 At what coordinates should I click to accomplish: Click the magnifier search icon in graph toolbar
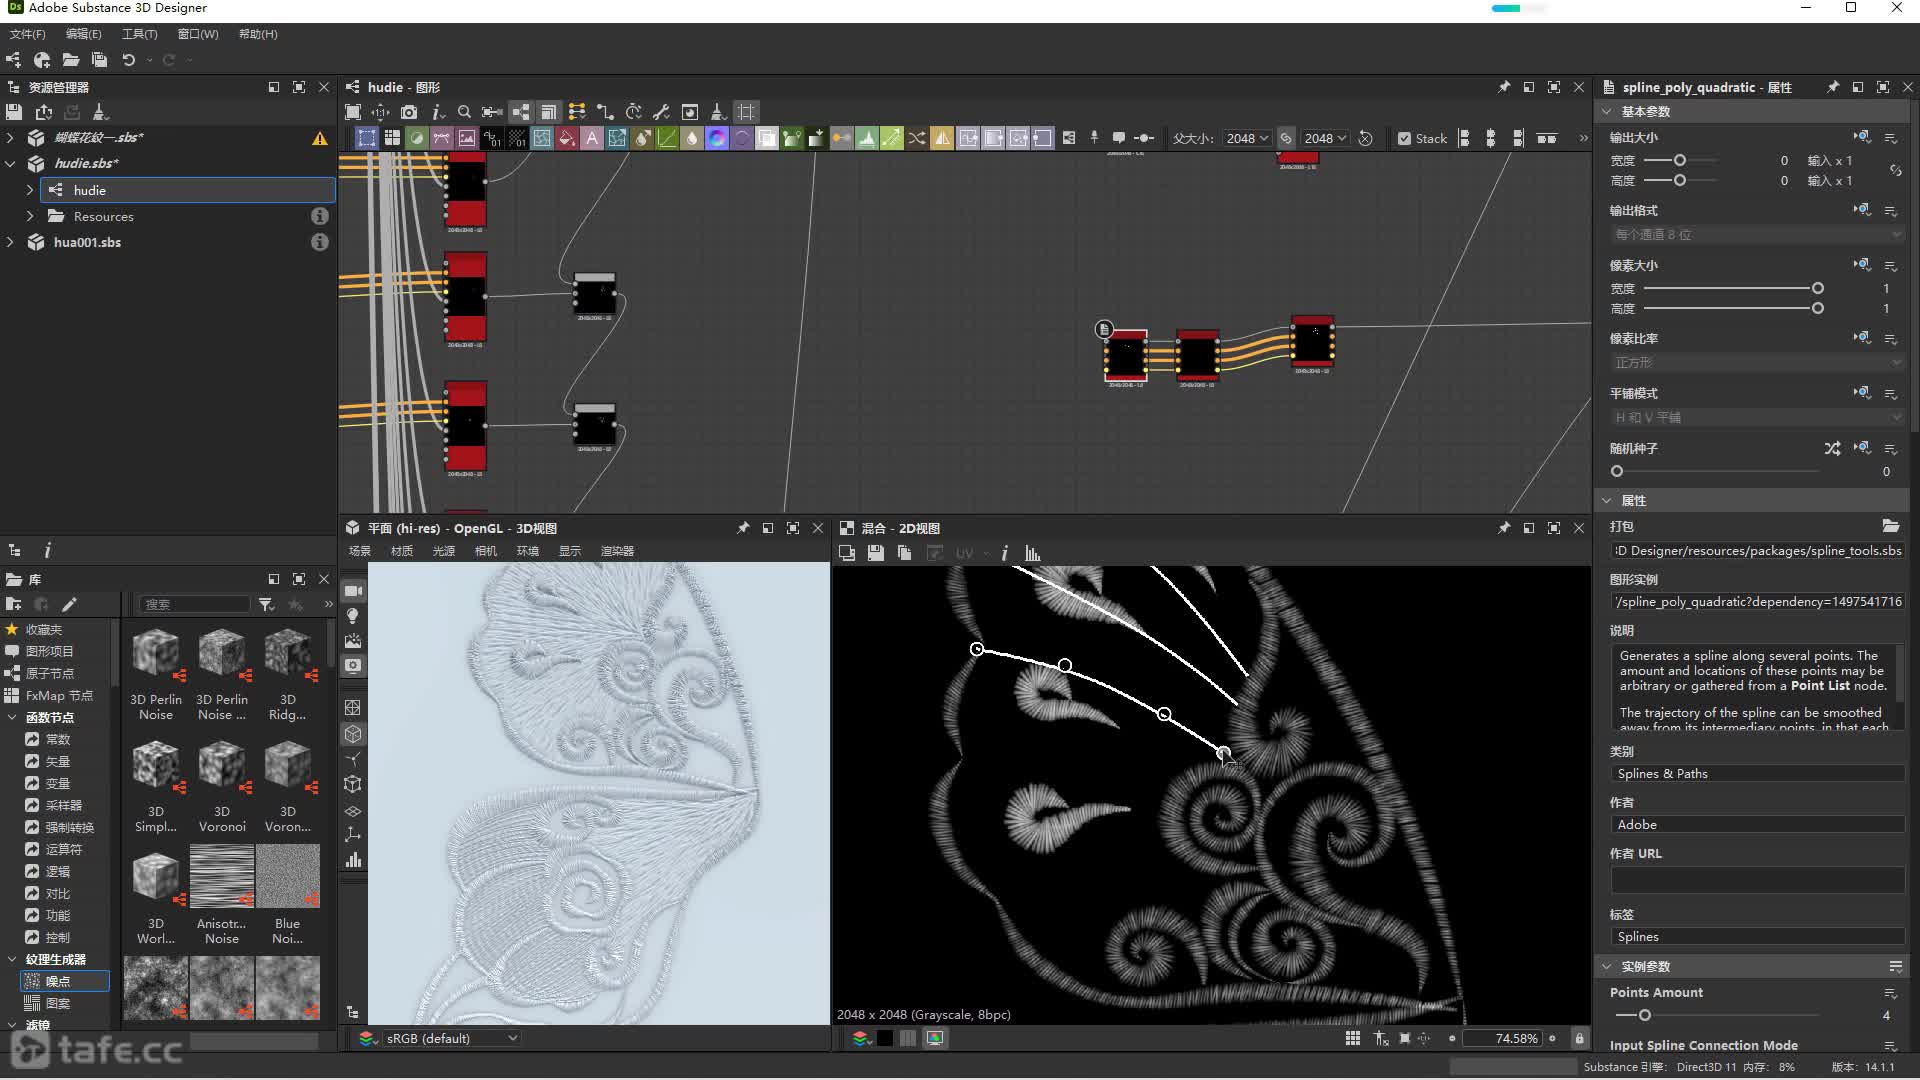pos(464,112)
